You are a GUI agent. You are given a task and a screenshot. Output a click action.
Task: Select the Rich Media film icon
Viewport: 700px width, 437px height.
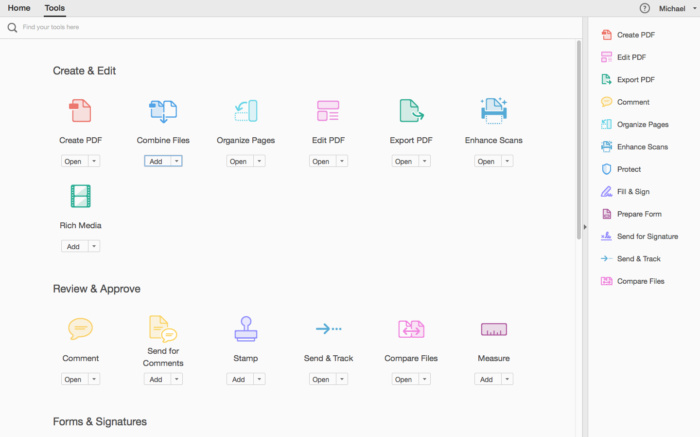pyautogui.click(x=80, y=196)
